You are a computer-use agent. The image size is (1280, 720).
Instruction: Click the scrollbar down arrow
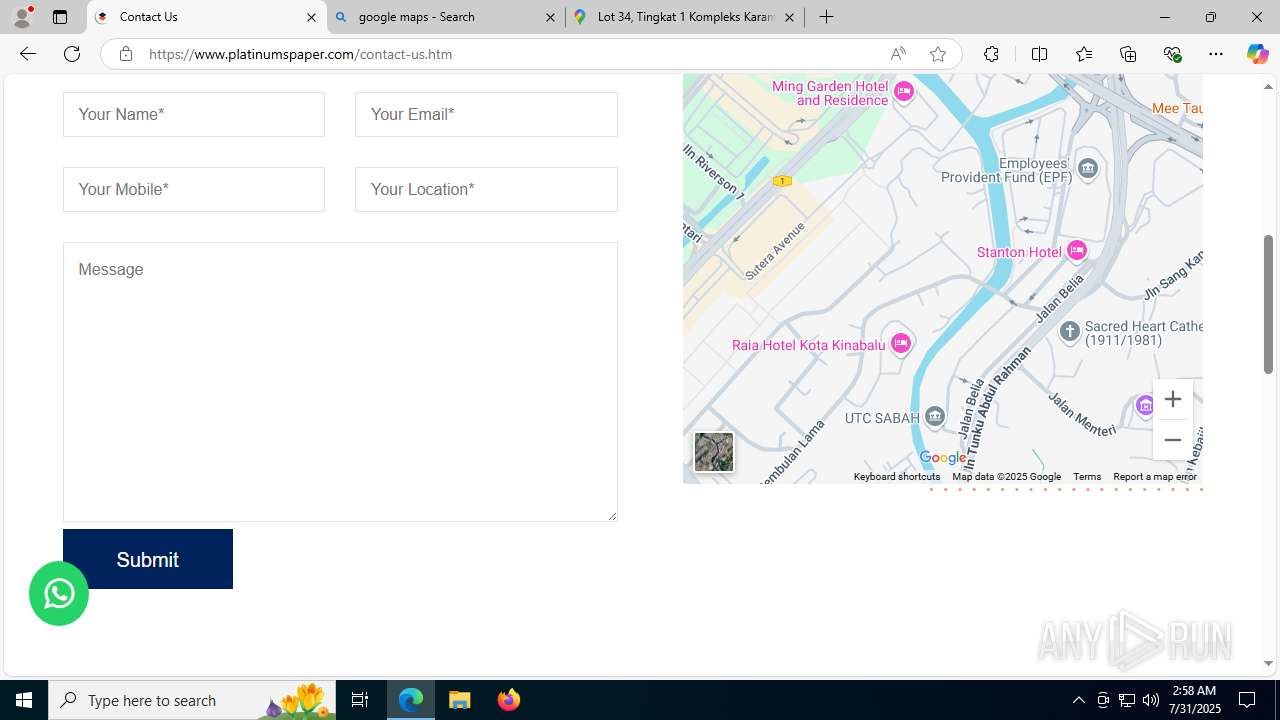click(1268, 663)
